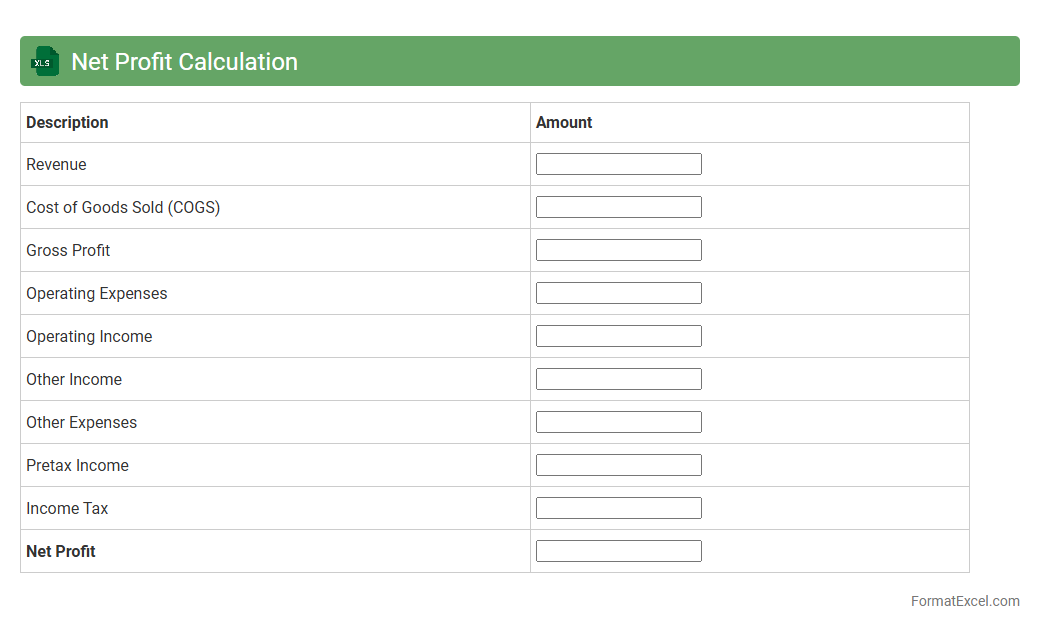The height and width of the screenshot is (630, 1040).
Task: Click the Pretax Income row label
Action: click(77, 465)
